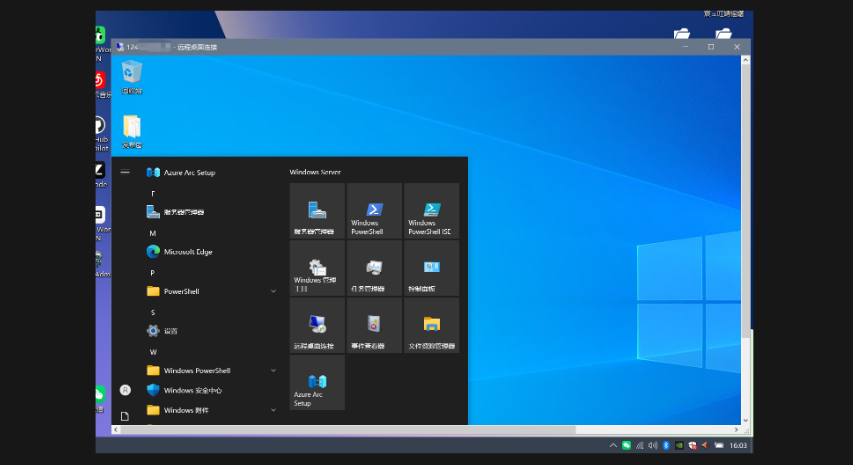
Task: Open Documents icon in Start menu sidebar
Action: (x=125, y=417)
